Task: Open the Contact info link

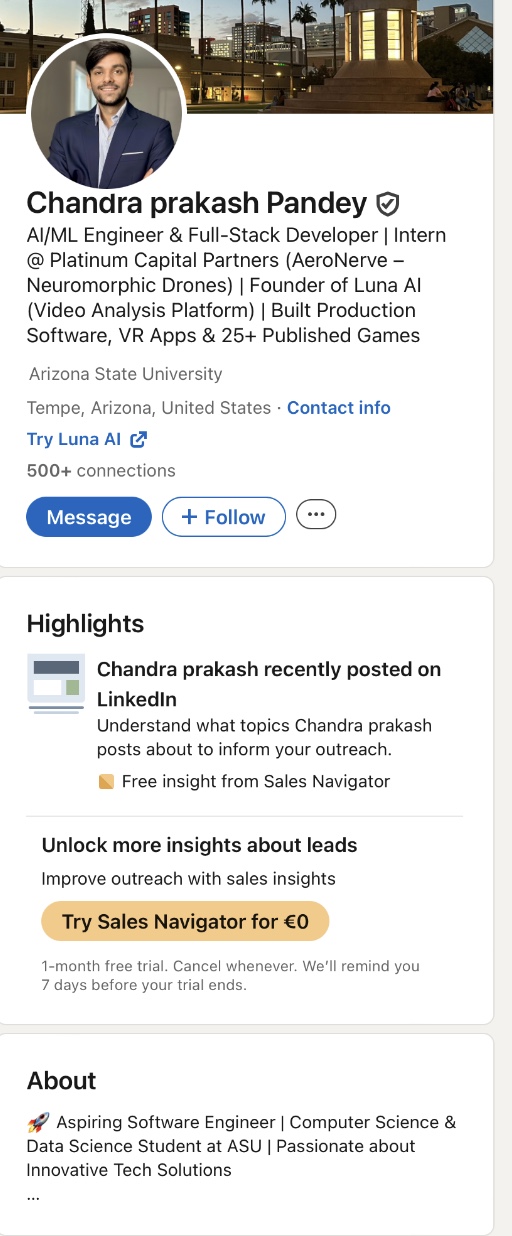Action: [339, 408]
